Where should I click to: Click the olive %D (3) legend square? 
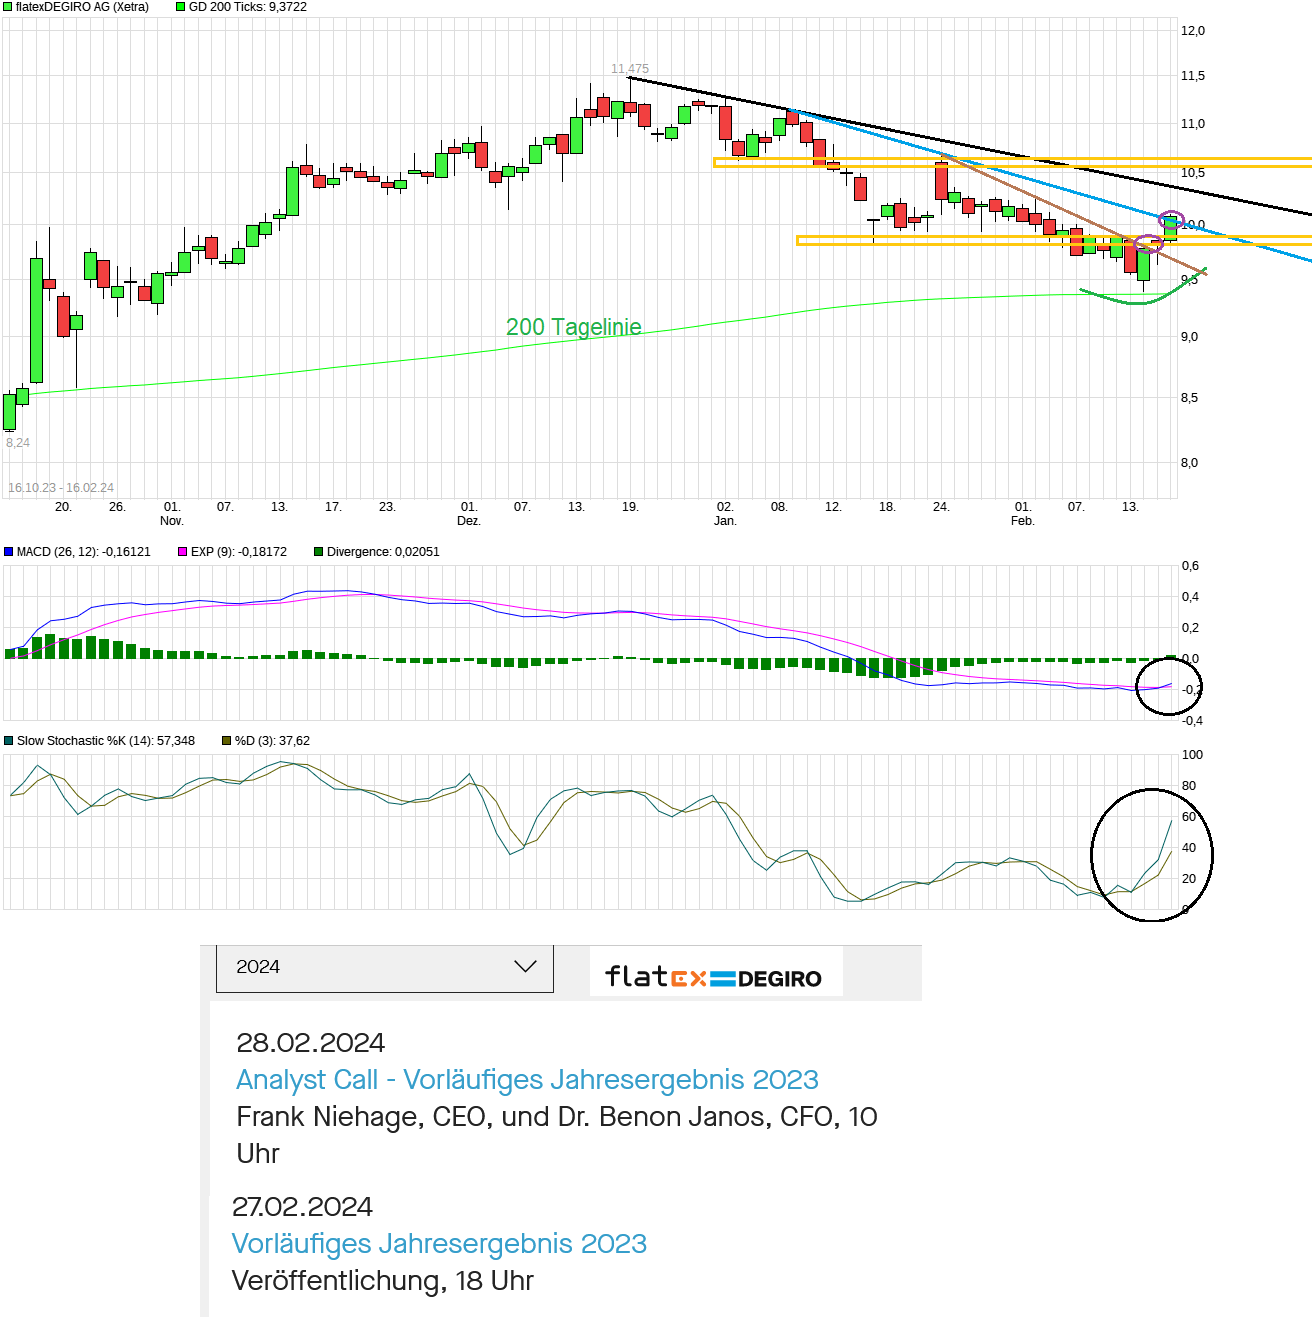[226, 741]
